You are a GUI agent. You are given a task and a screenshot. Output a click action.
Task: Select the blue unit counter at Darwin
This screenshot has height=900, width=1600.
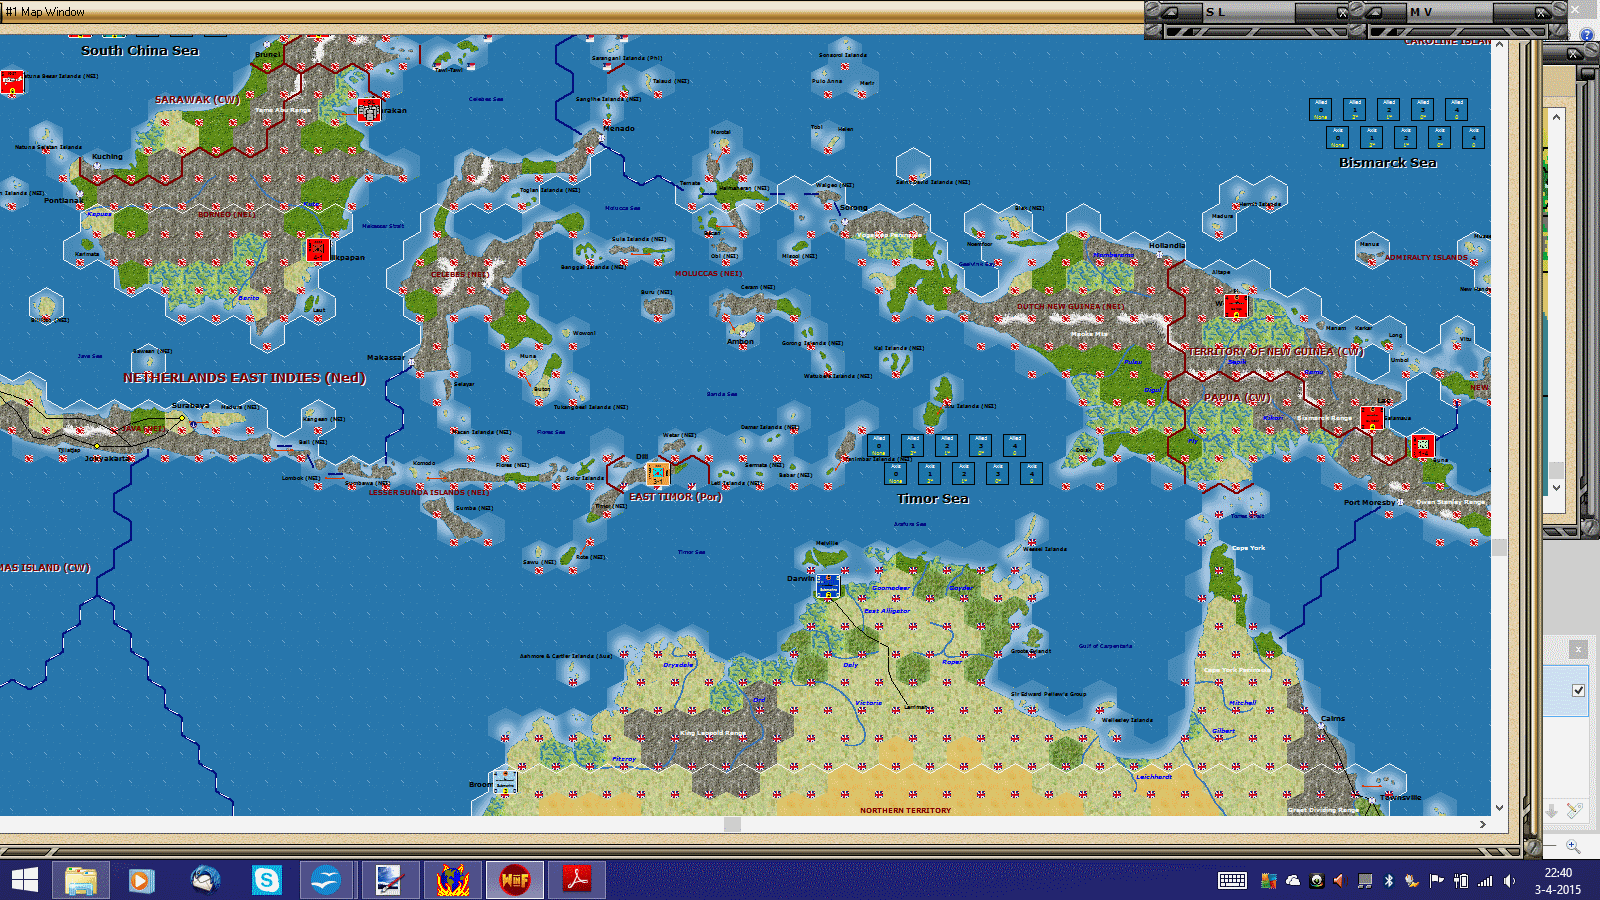click(827, 586)
